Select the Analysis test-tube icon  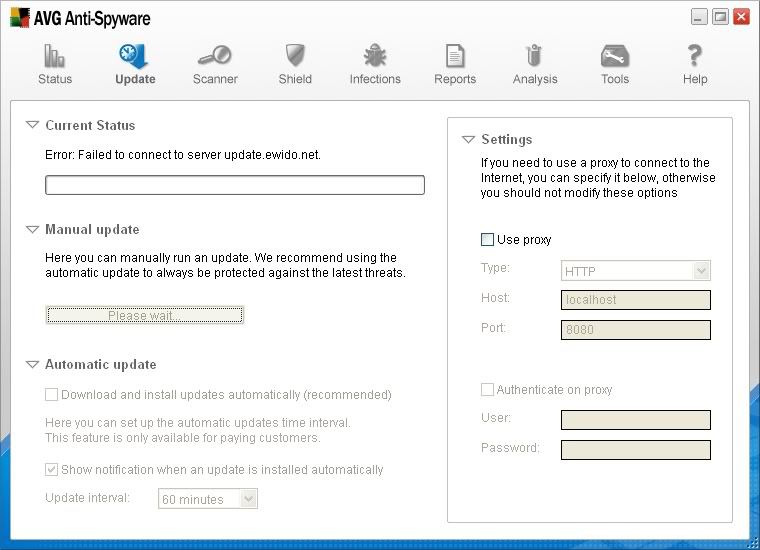[534, 55]
